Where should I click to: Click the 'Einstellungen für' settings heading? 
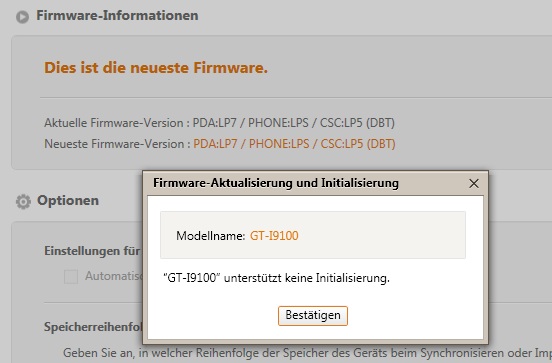(92, 251)
